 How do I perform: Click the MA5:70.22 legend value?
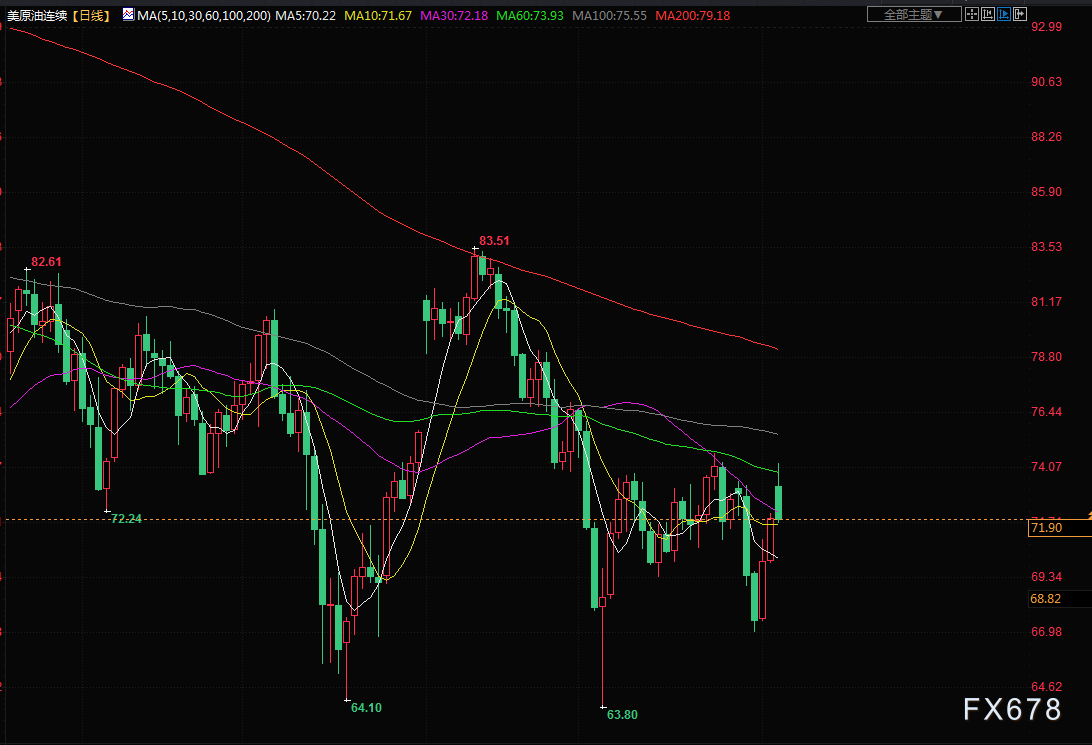[305, 15]
